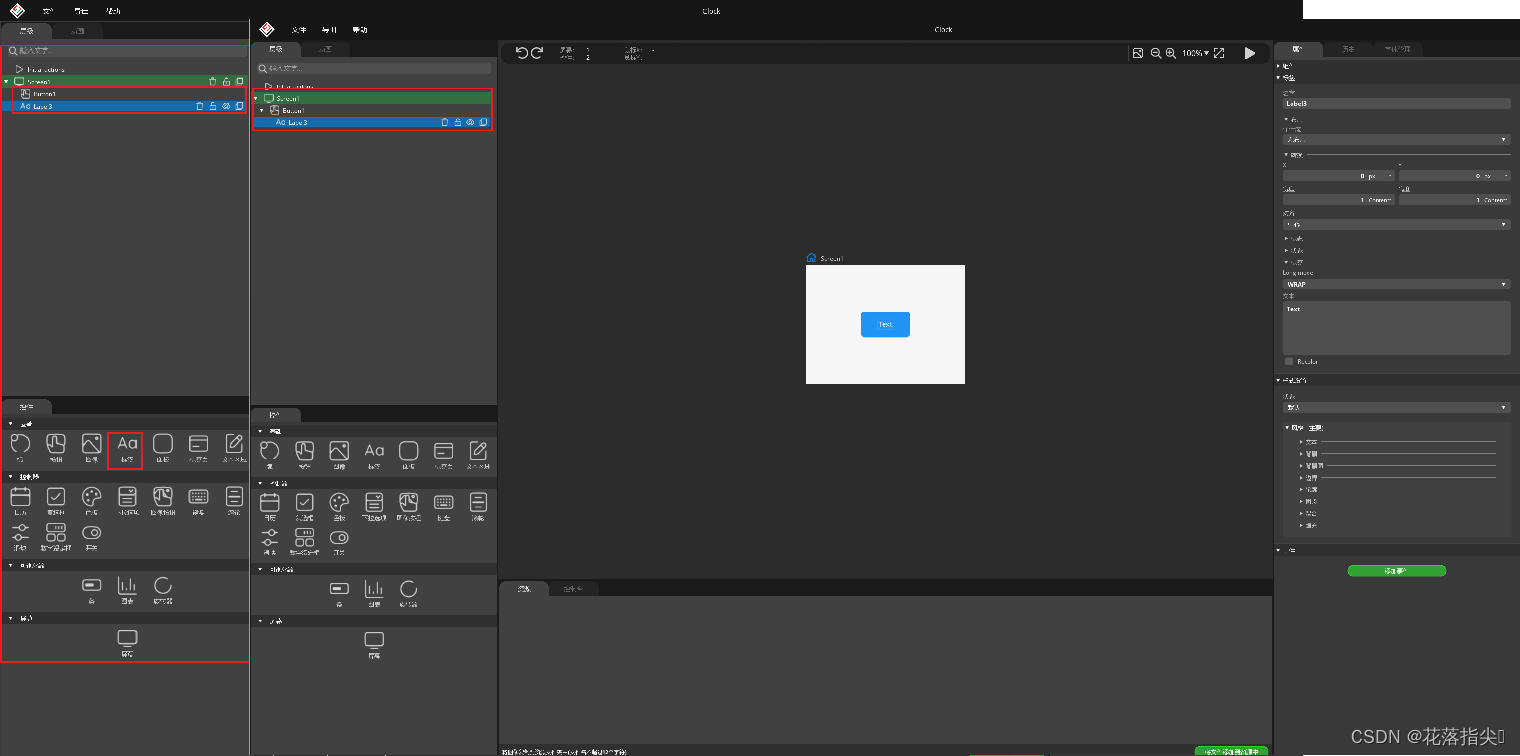The height and width of the screenshot is (756, 1520).
Task: Duplicate Label3 via copy icon in main hierarchy
Action: [483, 122]
